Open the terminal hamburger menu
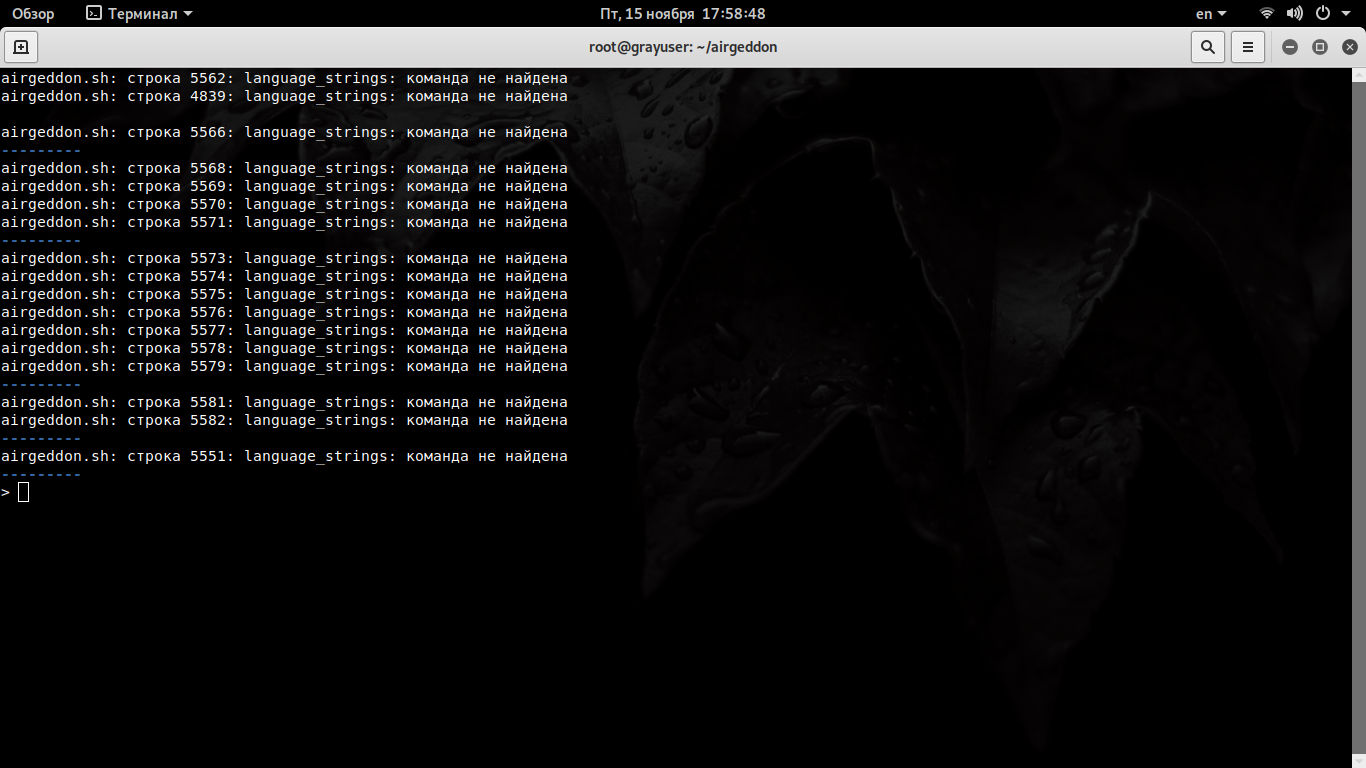 pos(1248,47)
